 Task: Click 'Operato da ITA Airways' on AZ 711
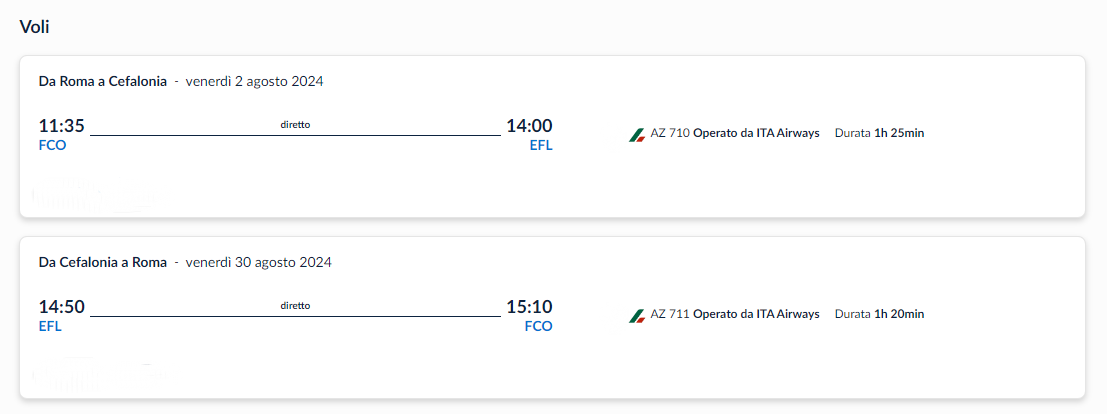point(756,314)
